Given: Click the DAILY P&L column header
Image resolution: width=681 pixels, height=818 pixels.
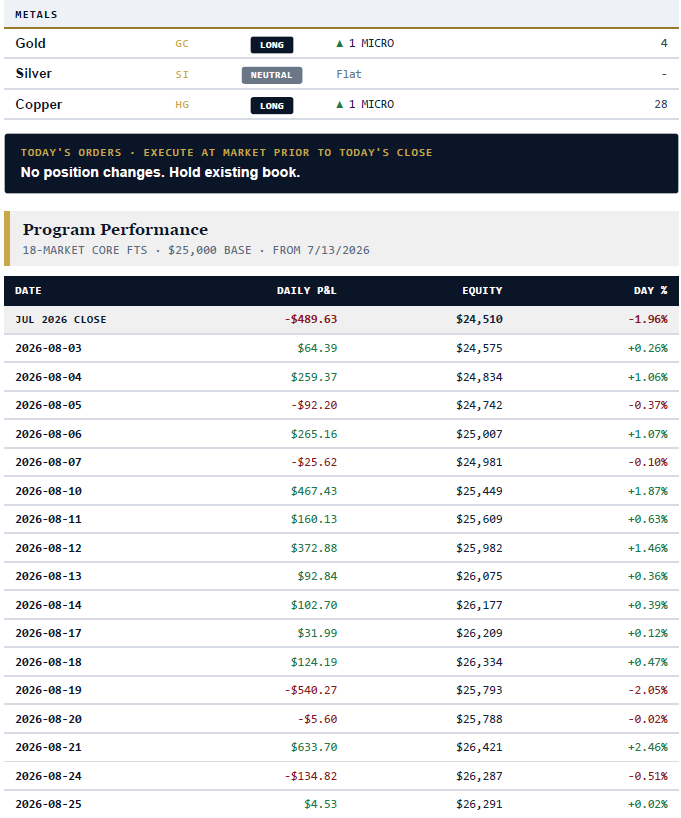Looking at the screenshot, I should tap(306, 291).
